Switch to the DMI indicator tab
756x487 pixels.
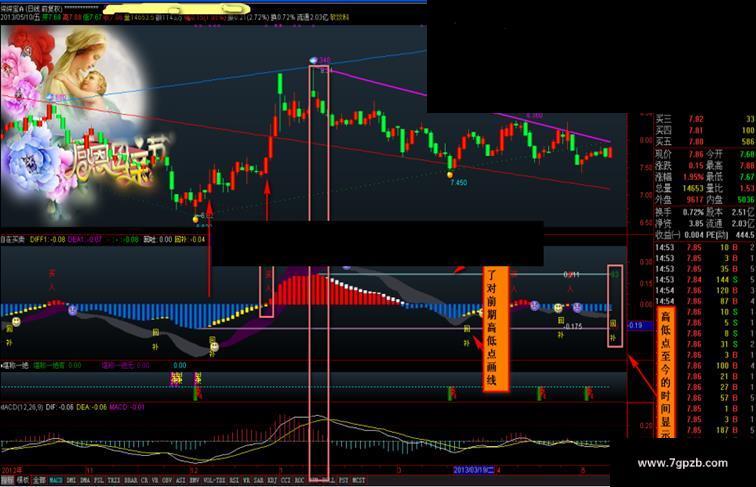(x=71, y=480)
